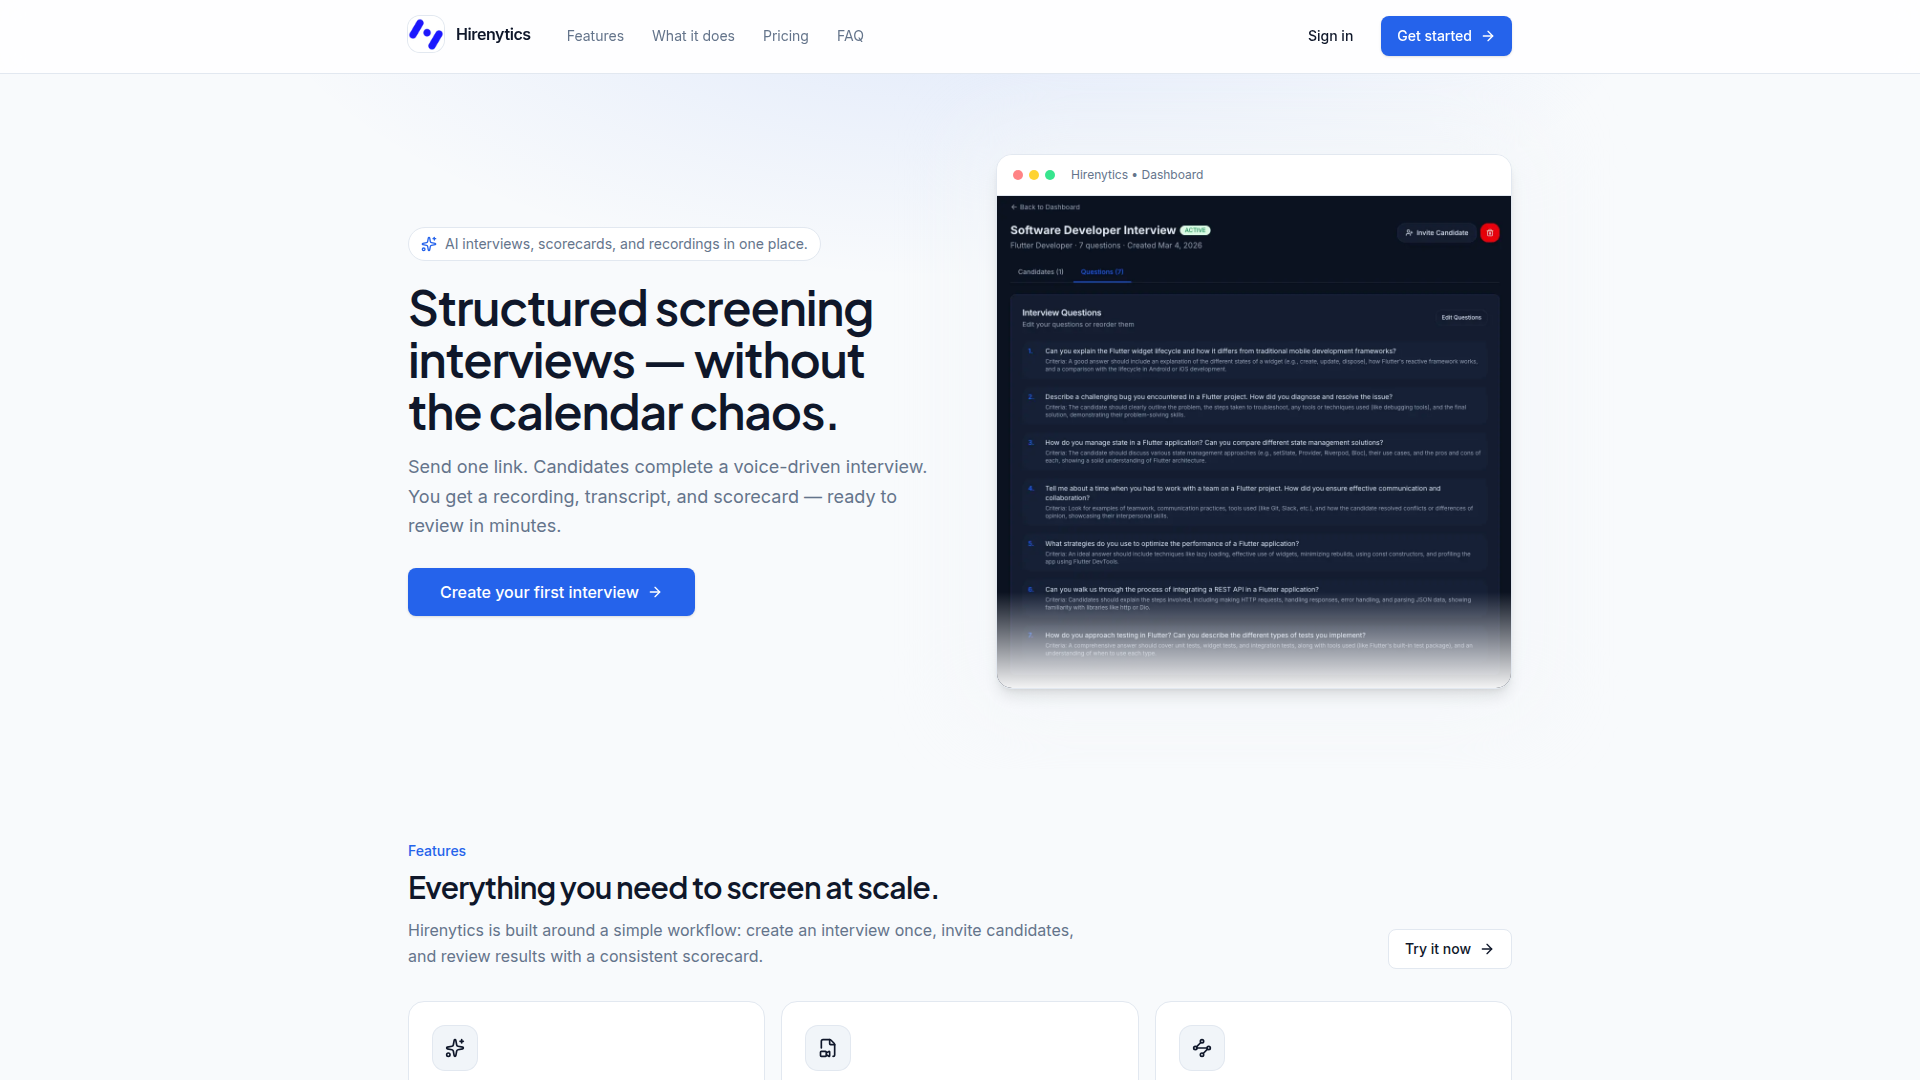Click the arrow icon inside Get started
The image size is (1920, 1080).
click(1488, 36)
